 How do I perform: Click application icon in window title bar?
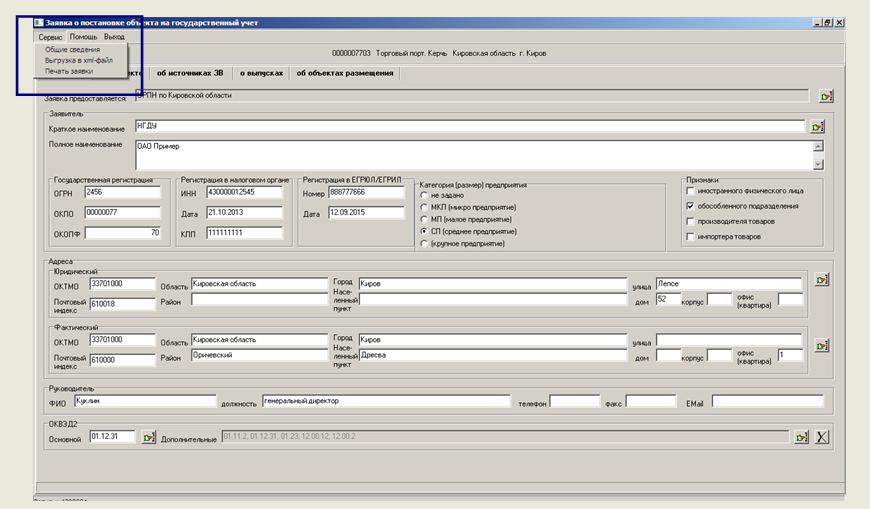tap(39, 21)
